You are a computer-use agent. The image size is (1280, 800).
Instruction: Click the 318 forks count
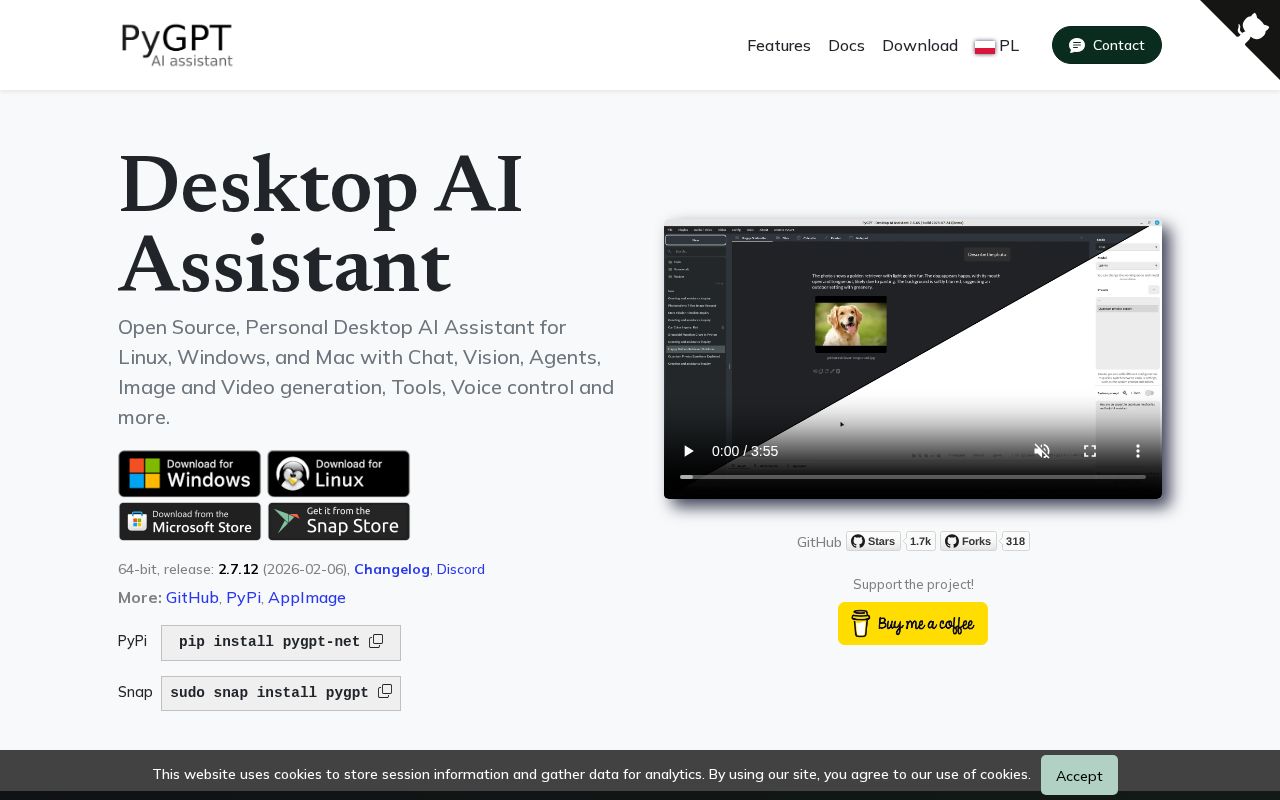tap(1015, 541)
